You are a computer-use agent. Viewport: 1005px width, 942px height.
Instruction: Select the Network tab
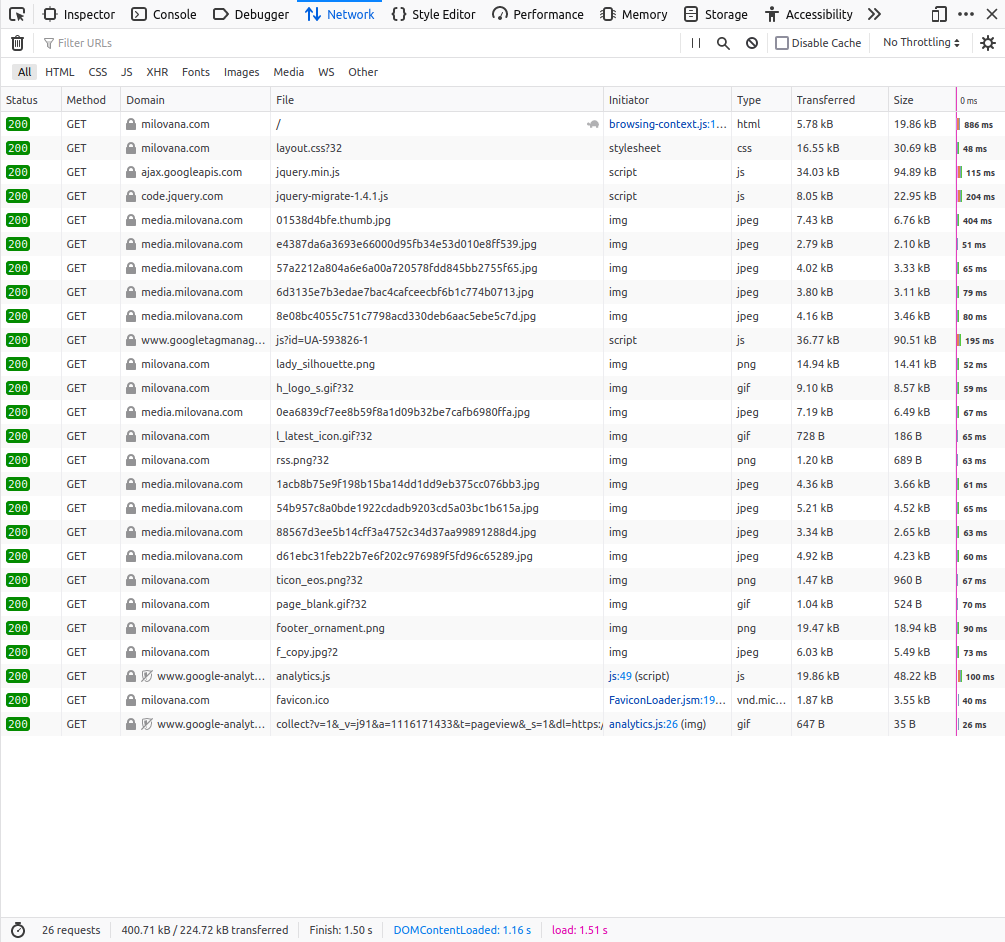click(x=340, y=14)
